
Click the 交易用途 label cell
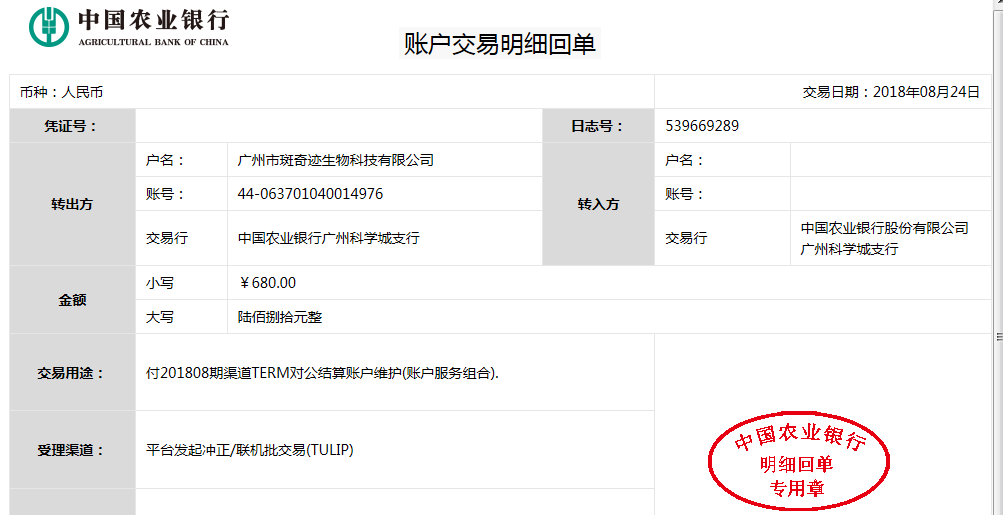(72, 372)
